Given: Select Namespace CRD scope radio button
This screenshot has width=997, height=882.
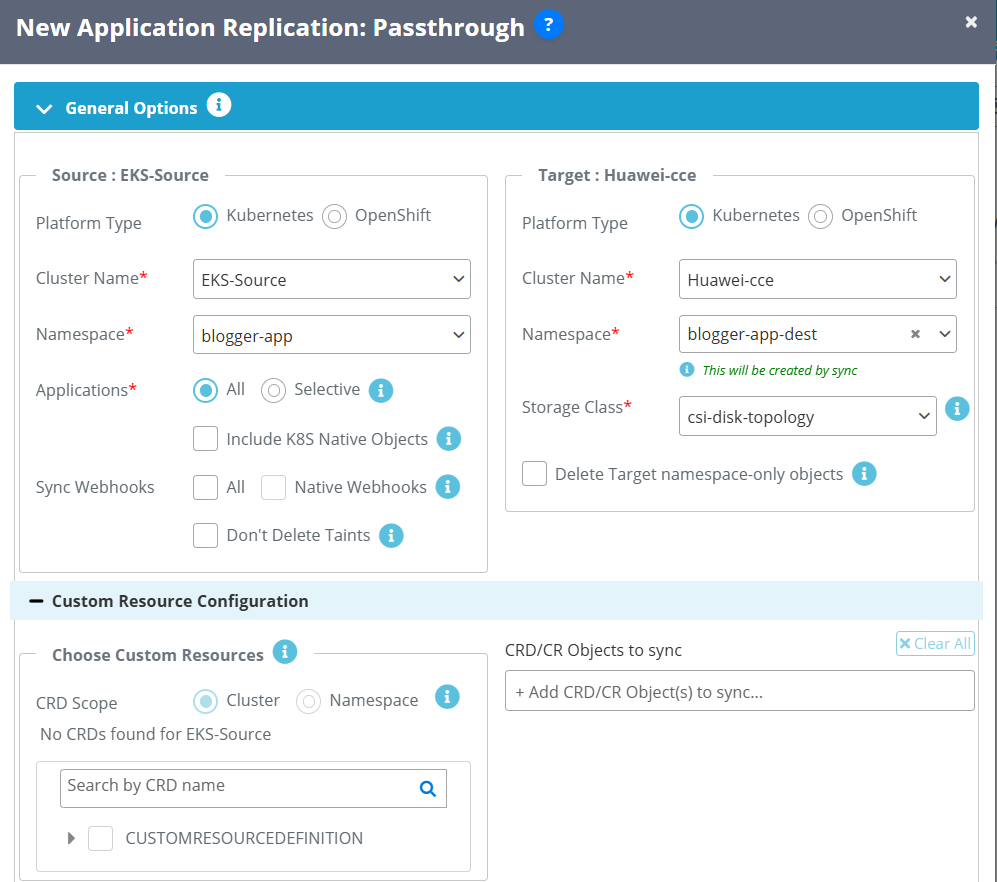Looking at the screenshot, I should 308,701.
